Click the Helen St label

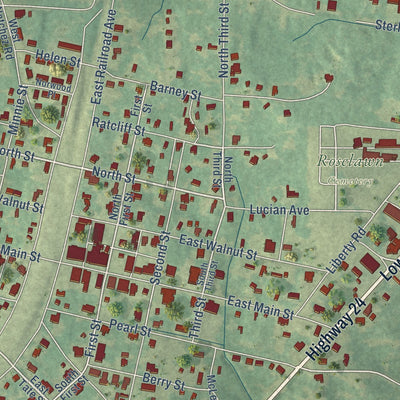click(58, 58)
